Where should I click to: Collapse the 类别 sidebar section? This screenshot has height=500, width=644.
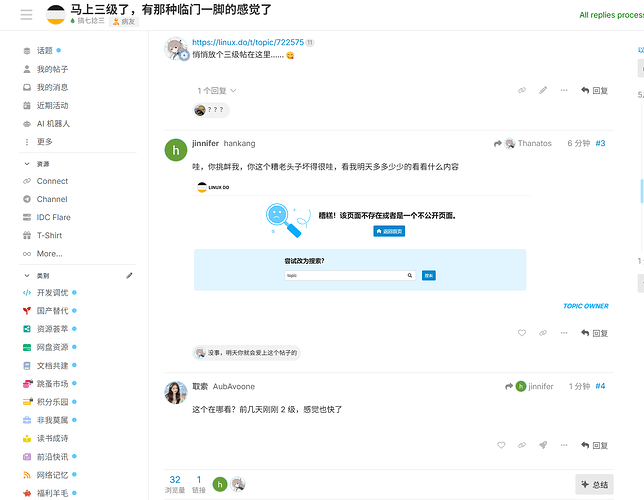point(37,276)
